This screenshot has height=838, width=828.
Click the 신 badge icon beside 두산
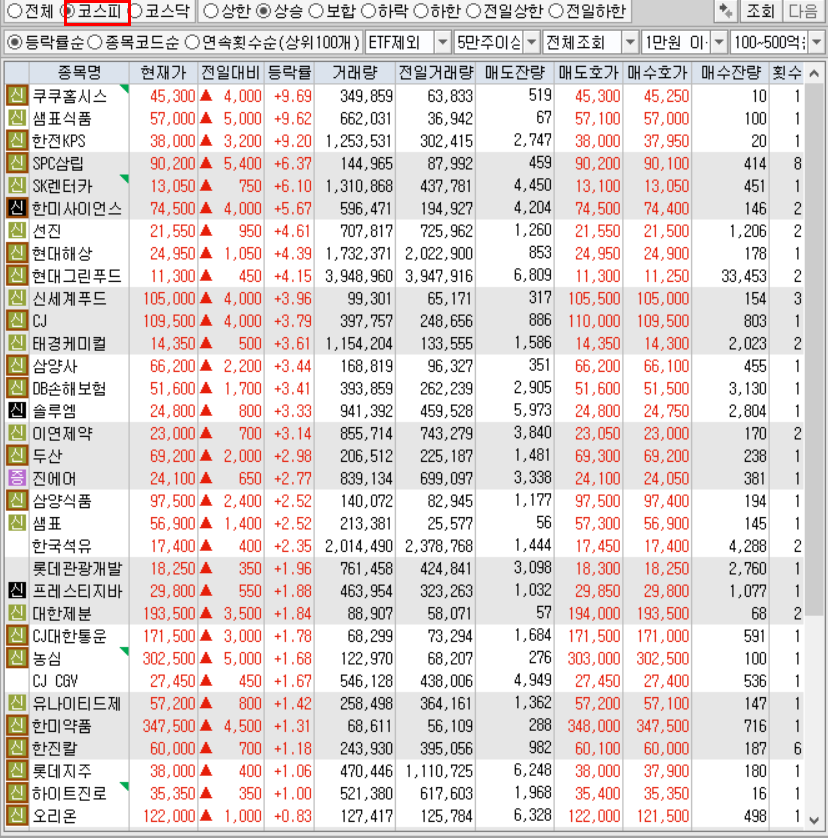17,455
